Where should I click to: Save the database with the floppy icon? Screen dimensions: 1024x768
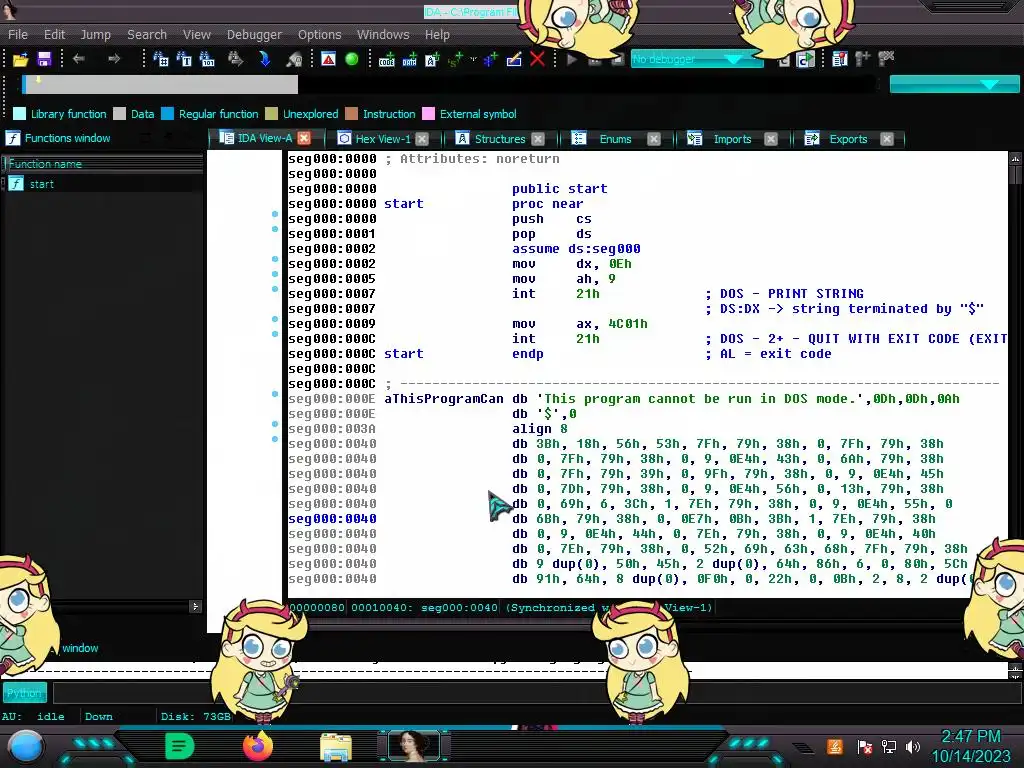click(x=44, y=59)
